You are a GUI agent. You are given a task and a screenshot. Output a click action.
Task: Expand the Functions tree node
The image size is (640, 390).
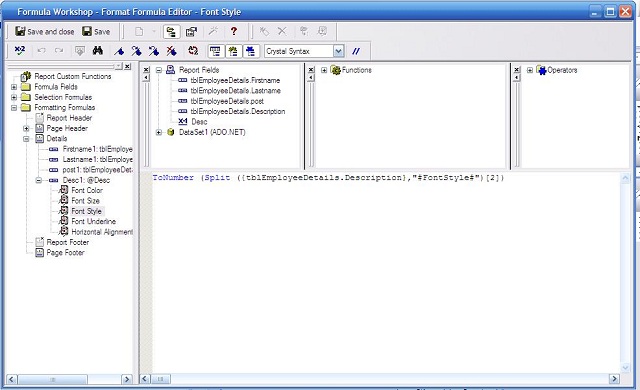tap(324, 70)
